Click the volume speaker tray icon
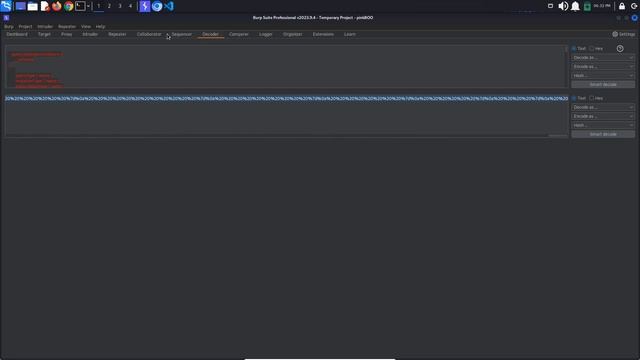The width and height of the screenshot is (640, 360). [x=563, y=6]
